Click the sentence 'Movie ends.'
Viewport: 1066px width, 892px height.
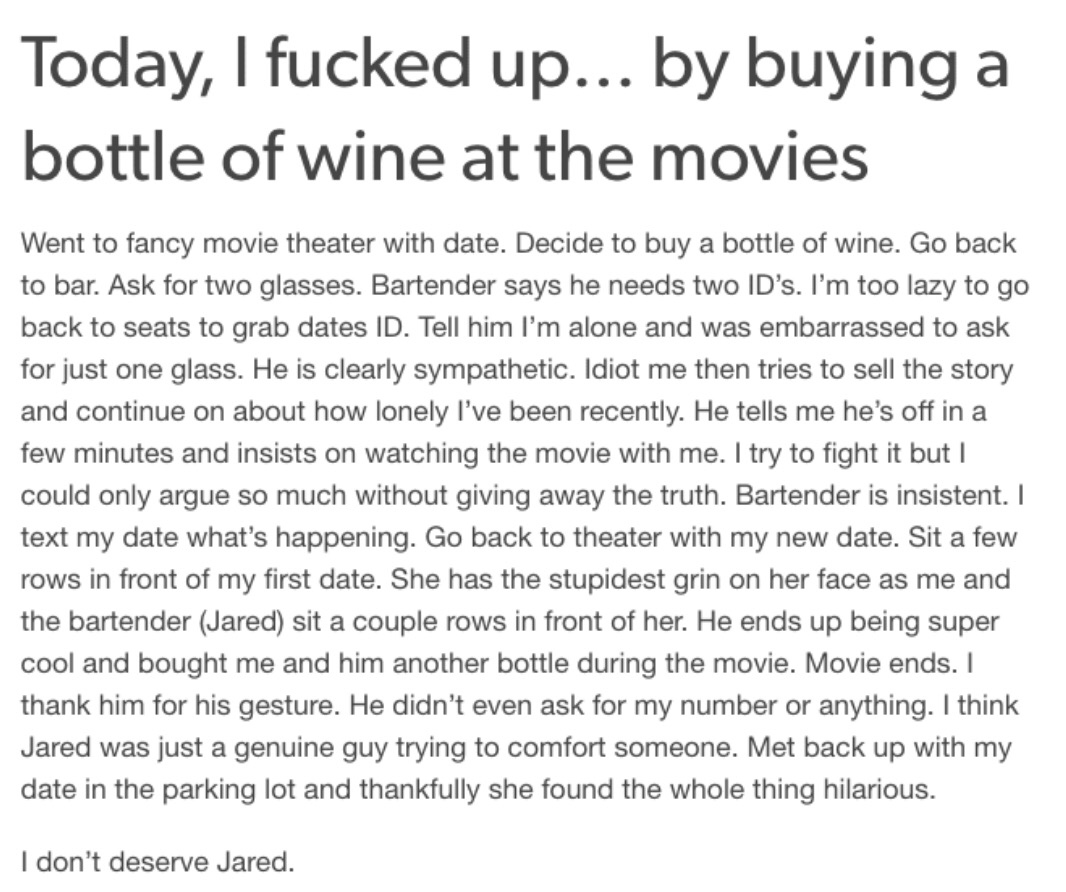(882, 665)
